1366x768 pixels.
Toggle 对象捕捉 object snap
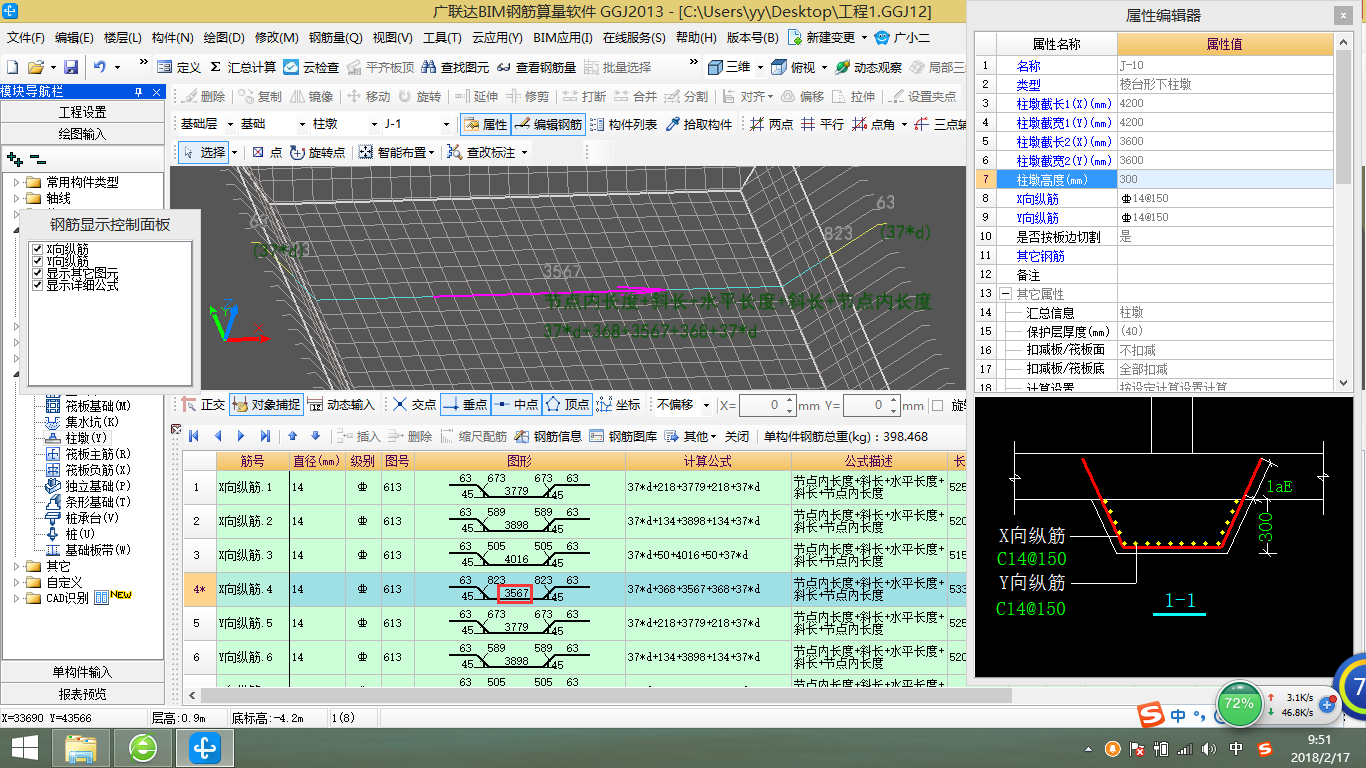266,405
